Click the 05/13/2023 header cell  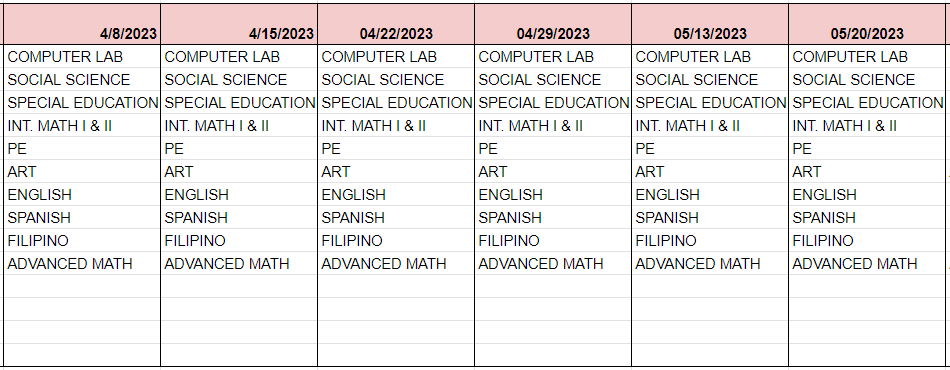709,24
